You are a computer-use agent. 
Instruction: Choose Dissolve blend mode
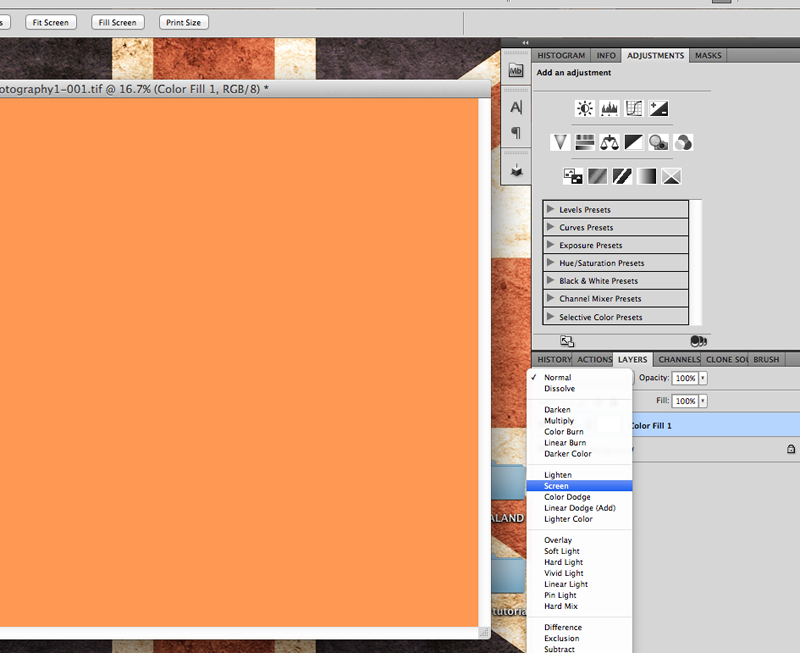[x=580, y=388]
